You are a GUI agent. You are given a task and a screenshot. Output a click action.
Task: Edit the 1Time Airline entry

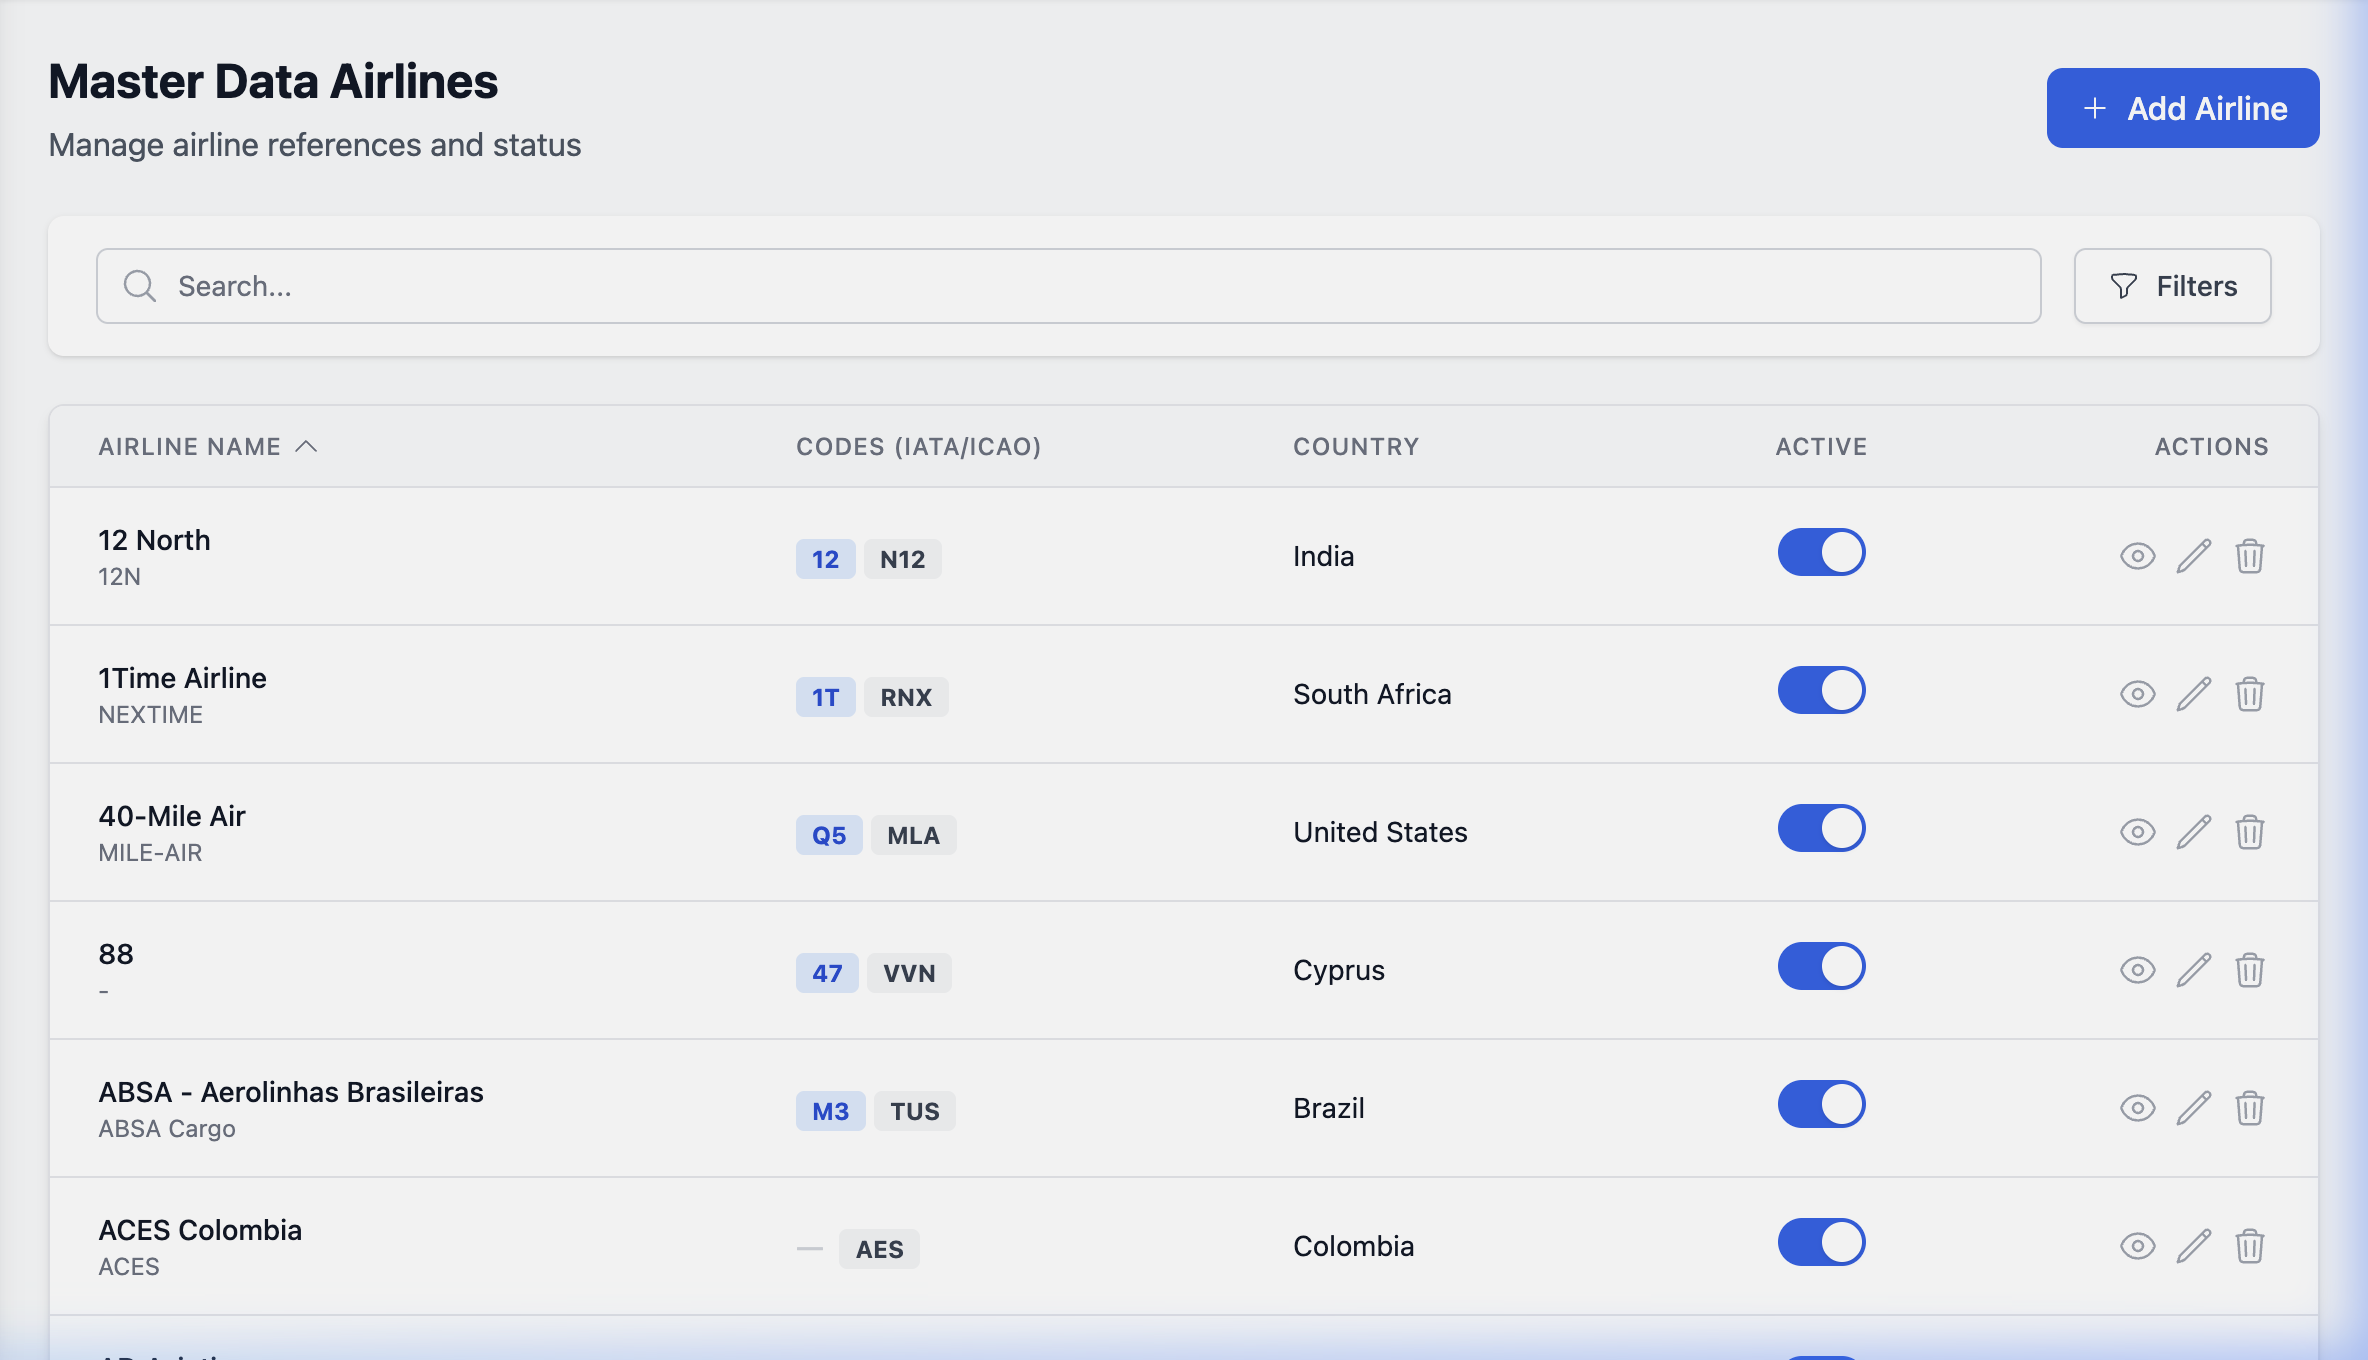[x=2194, y=694]
